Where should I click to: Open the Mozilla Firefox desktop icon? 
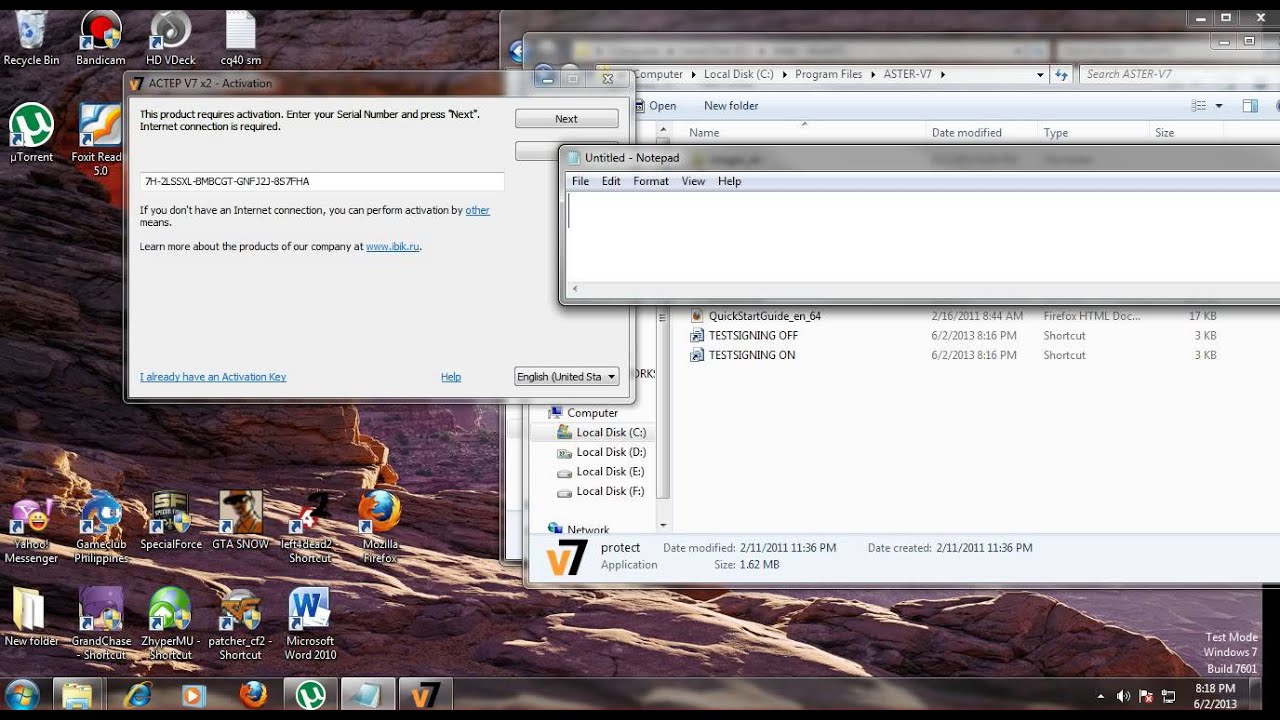[x=380, y=528]
